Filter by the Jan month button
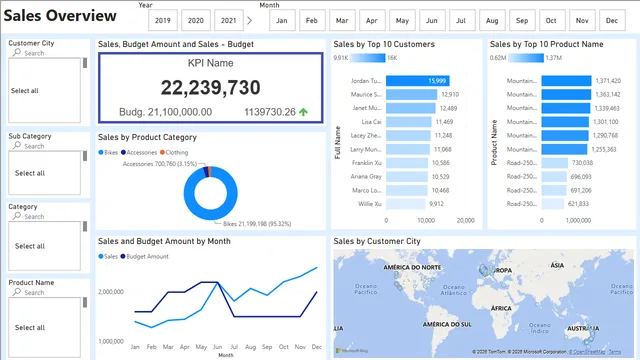 (x=282, y=20)
